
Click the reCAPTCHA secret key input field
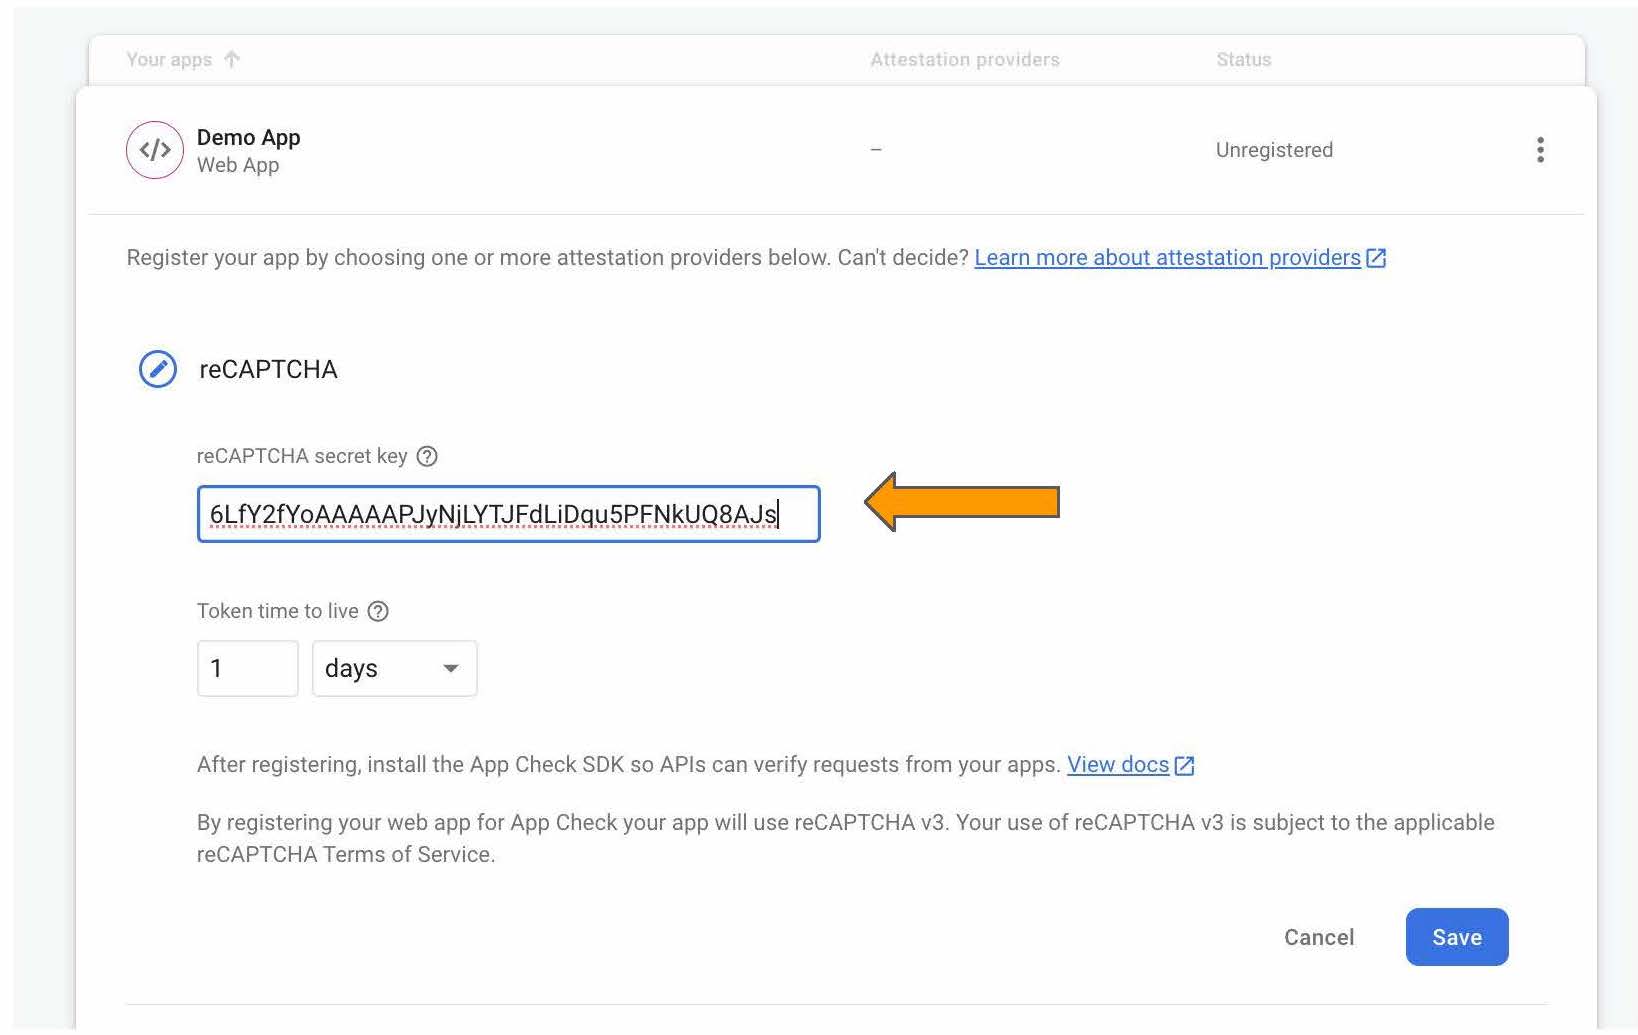(509, 514)
